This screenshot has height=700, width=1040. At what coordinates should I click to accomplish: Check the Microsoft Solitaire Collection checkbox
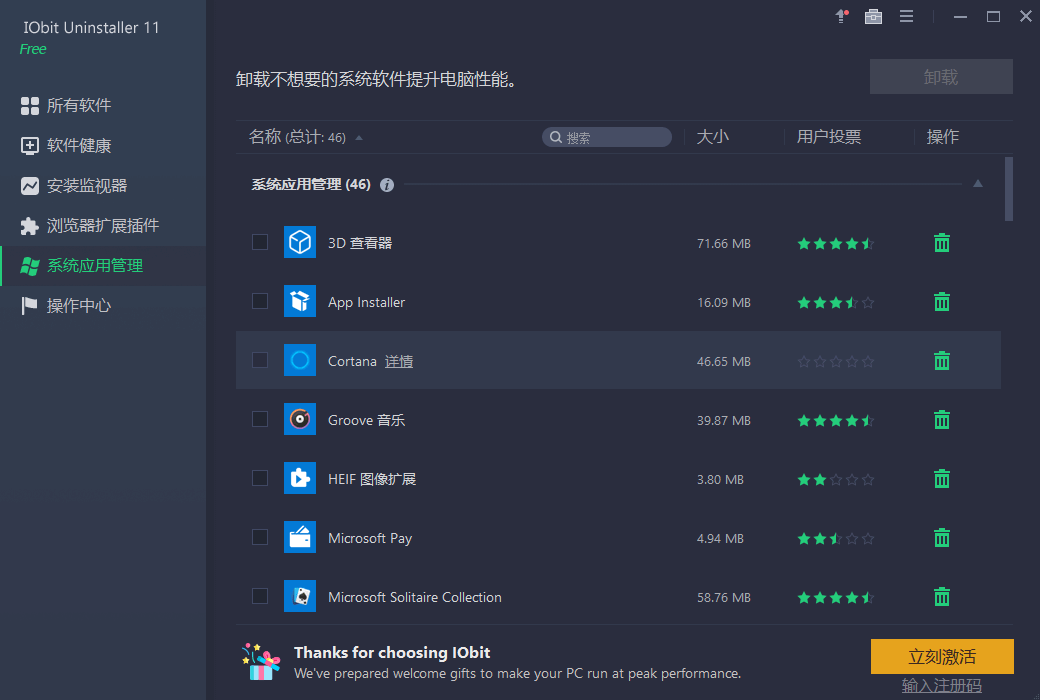(x=260, y=596)
